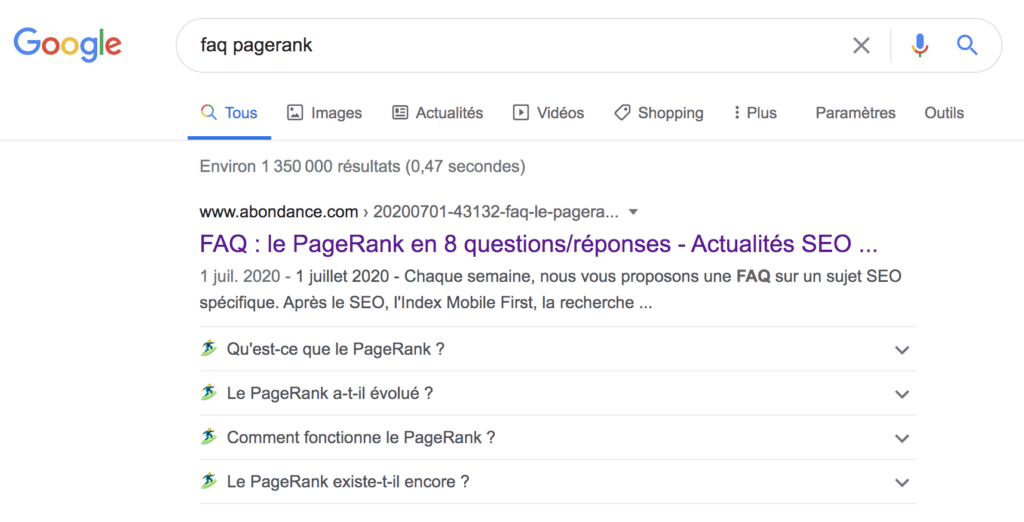
Task: Expand the "Le PageRank a-t-il évolué ?" chevron
Action: 902,395
